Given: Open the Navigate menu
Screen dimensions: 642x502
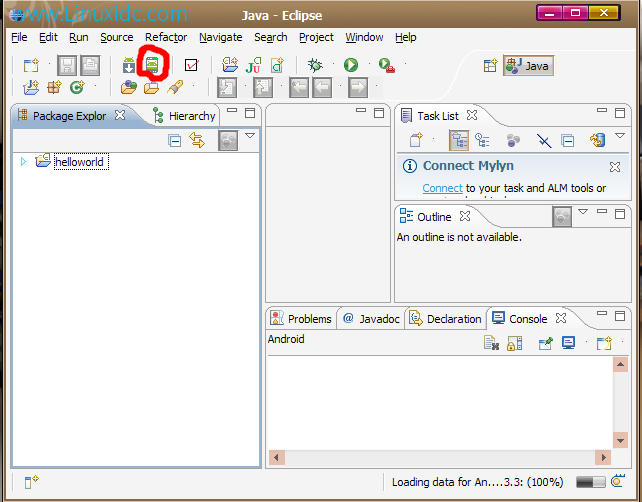Looking at the screenshot, I should [x=221, y=37].
